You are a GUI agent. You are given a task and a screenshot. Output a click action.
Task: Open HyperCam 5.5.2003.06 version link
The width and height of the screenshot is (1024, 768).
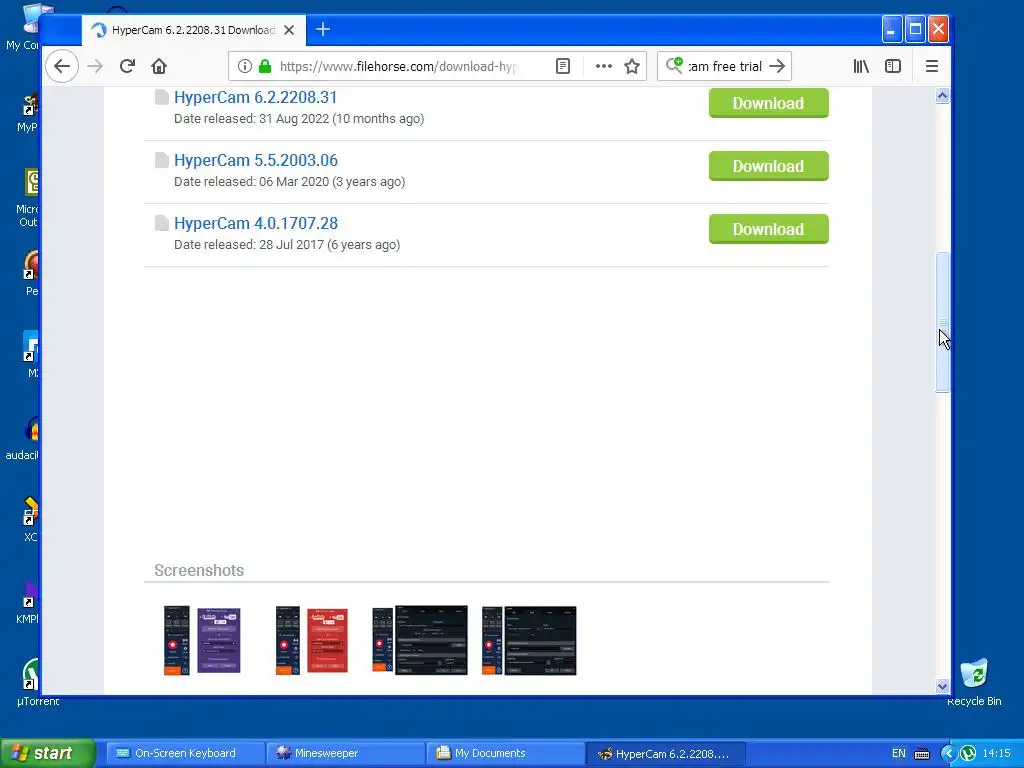[255, 160]
